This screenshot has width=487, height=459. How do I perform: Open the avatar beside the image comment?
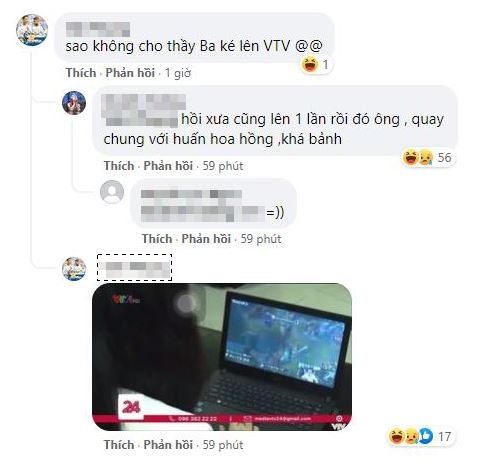(x=74, y=269)
